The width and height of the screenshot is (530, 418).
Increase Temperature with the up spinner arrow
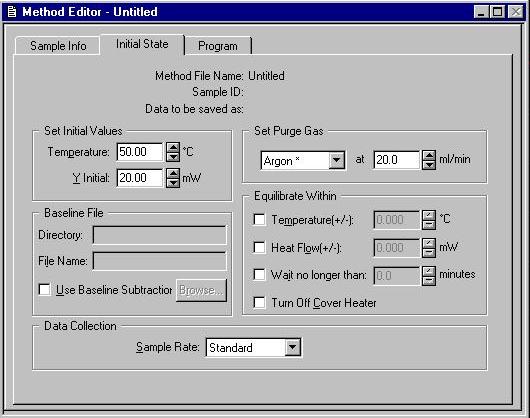pos(173,147)
